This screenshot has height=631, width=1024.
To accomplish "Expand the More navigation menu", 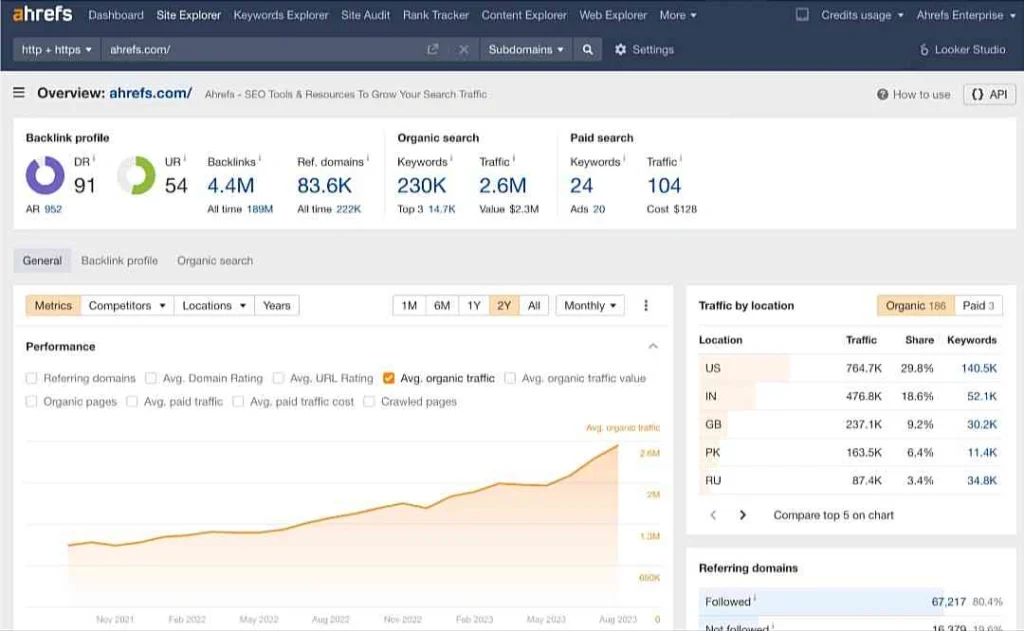I will tap(678, 14).
